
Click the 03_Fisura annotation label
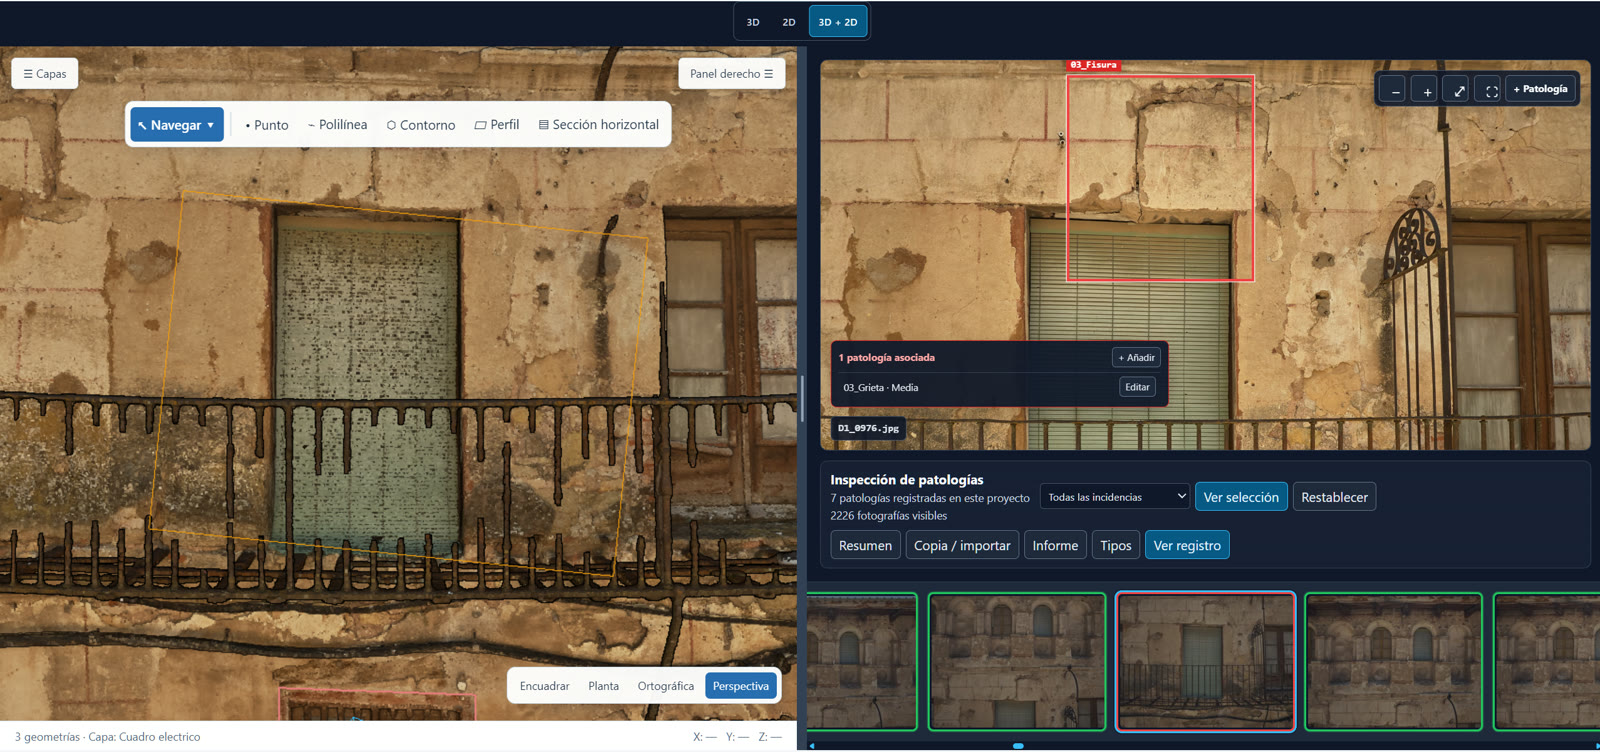tap(1093, 65)
